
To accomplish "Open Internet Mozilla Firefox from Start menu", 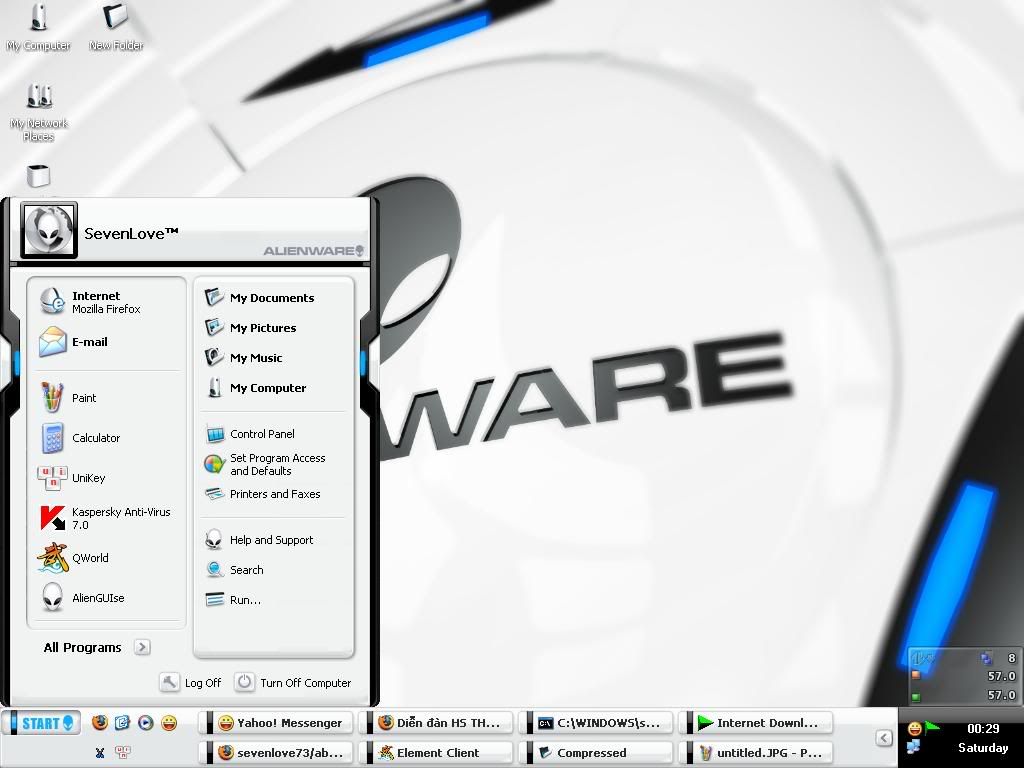I will point(106,302).
